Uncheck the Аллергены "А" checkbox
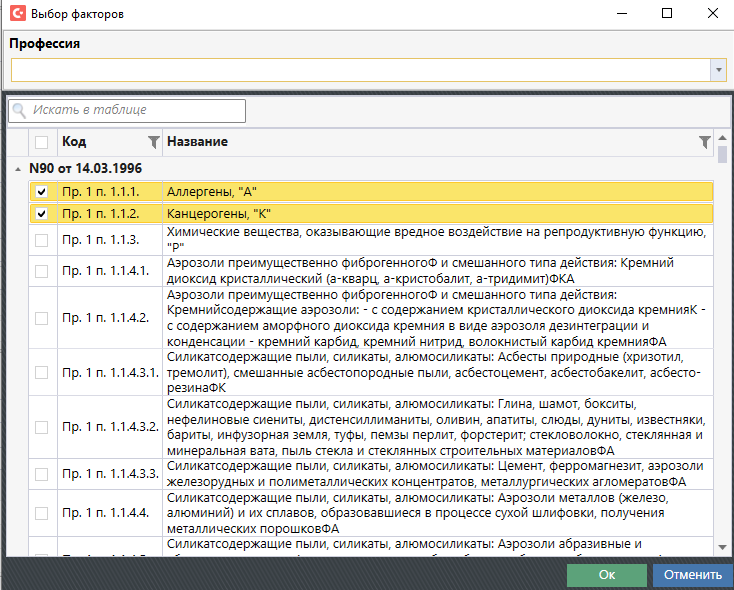This screenshot has width=734, height=590. [41, 192]
